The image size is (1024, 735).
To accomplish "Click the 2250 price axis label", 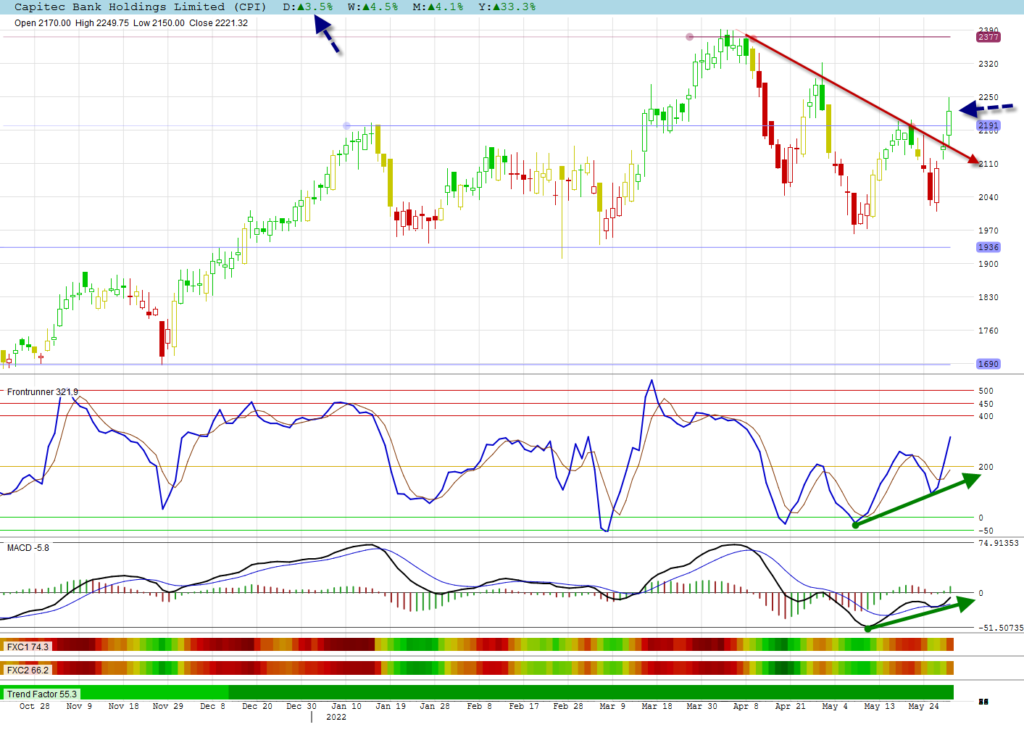I will tap(988, 97).
